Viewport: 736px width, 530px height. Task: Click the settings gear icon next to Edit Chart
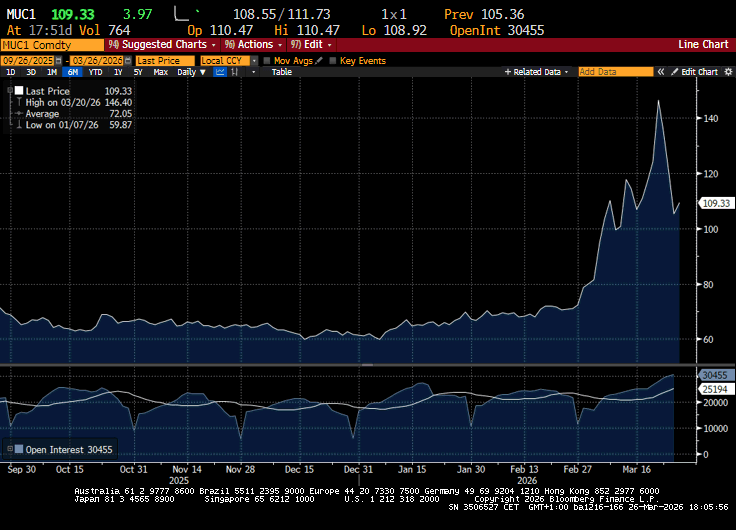727,72
